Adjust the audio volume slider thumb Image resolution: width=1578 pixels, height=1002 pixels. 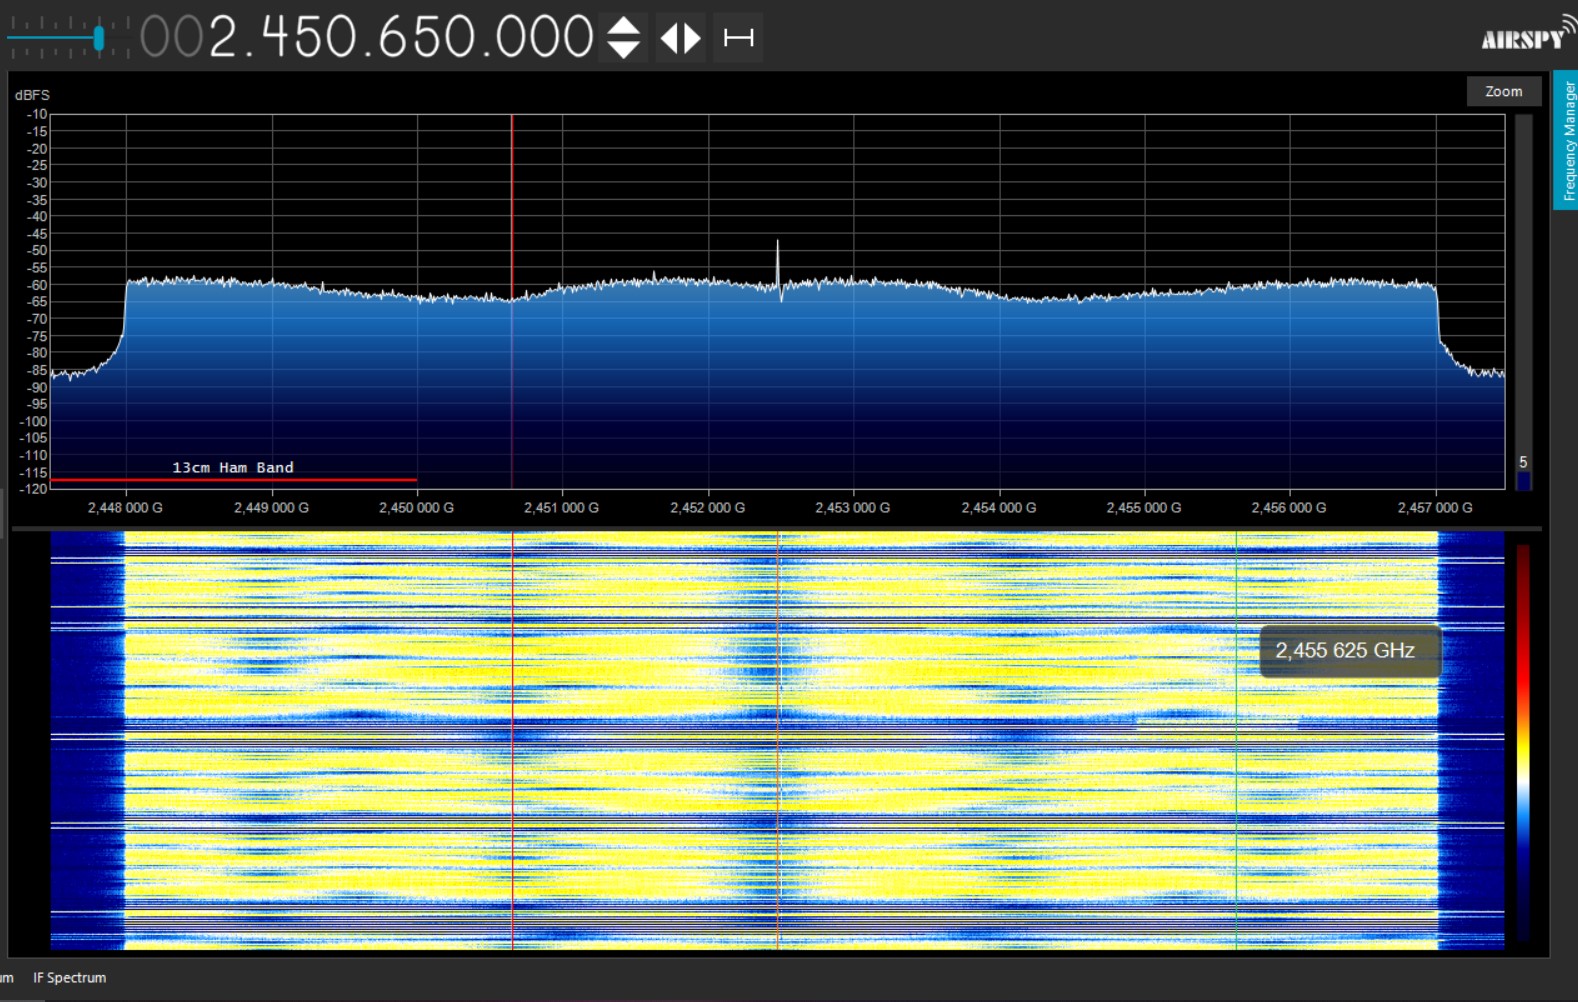[x=98, y=38]
